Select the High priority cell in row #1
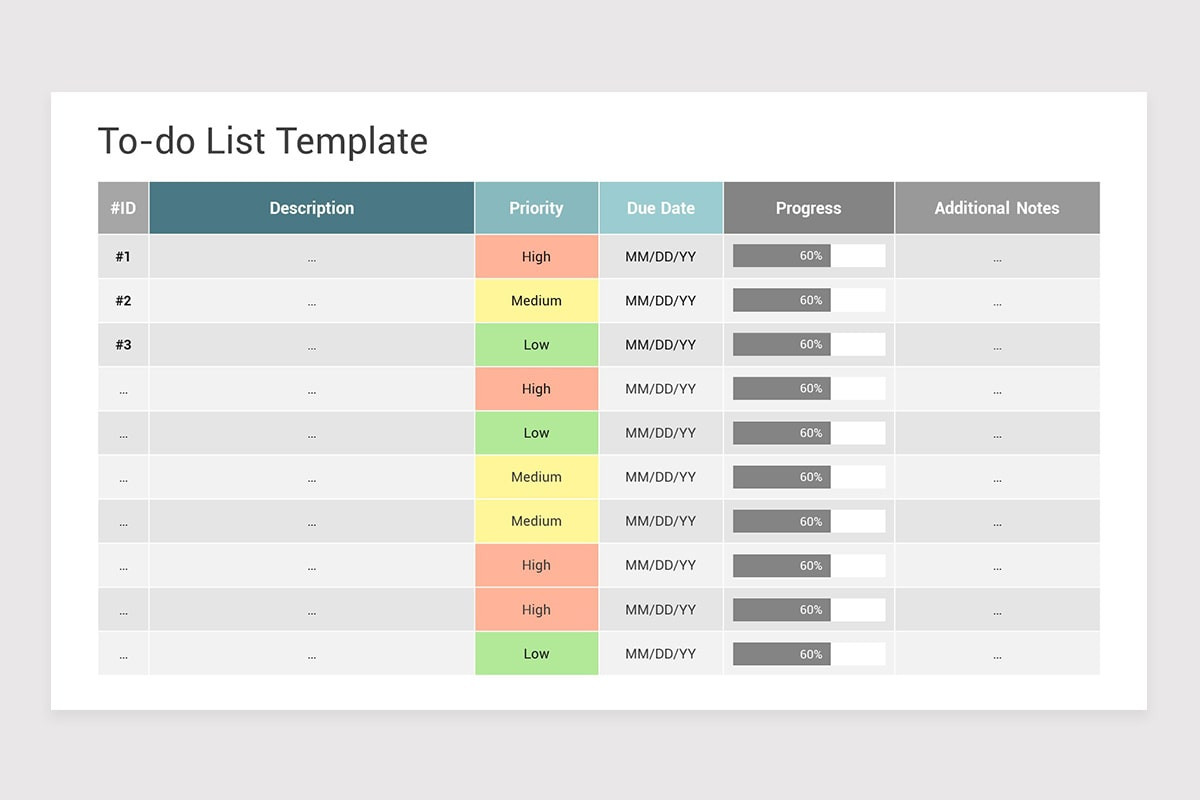The image size is (1200, 800). pos(536,256)
